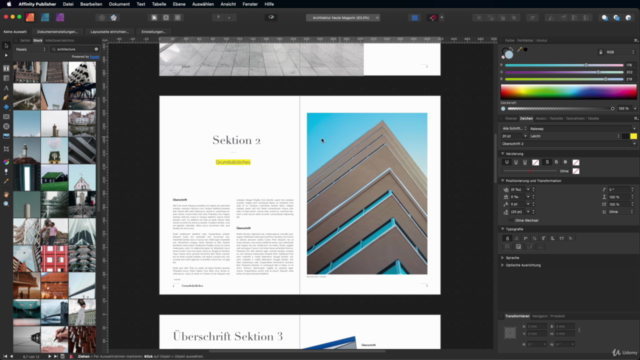
Task: Select the Artistic Text tool 'A'
Action: 6,88
